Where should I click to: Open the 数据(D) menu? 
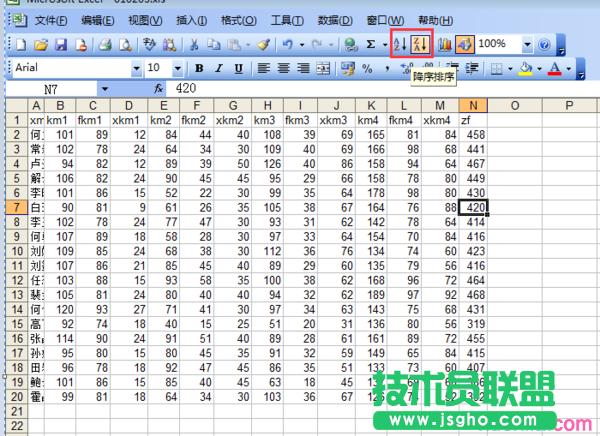[x=334, y=20]
